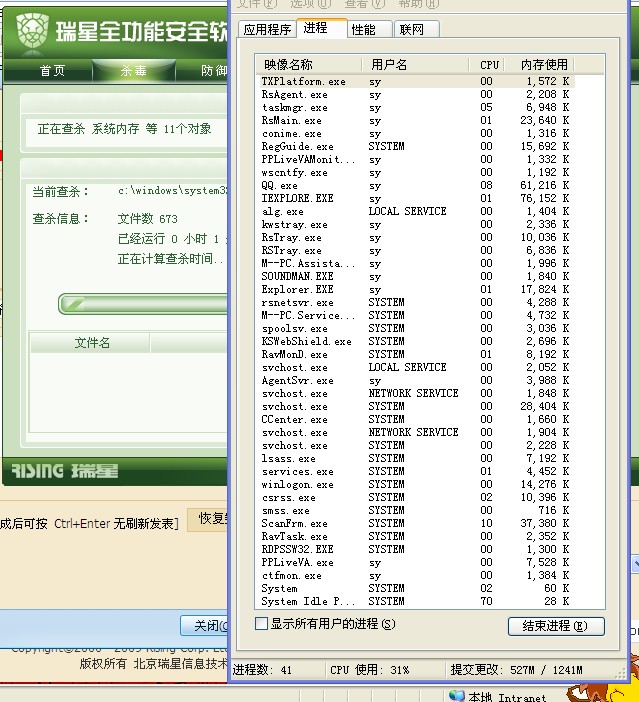The height and width of the screenshot is (702, 639).
Task: Select the M--PC.Service... process
Action: 415,315
